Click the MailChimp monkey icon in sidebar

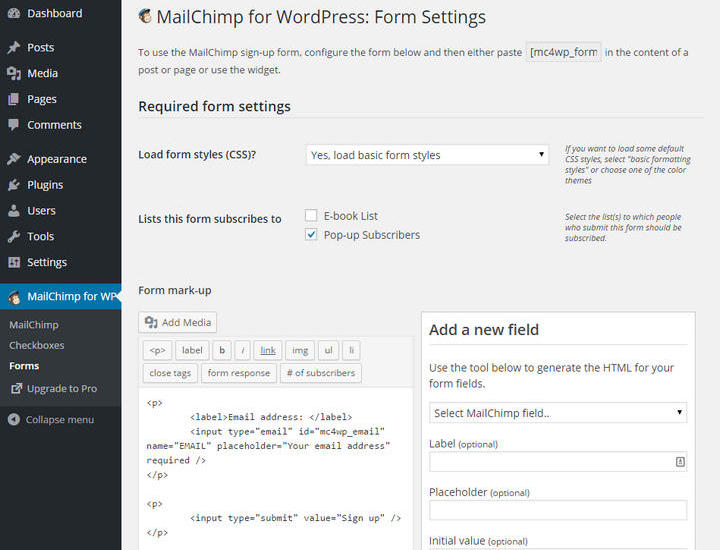(14, 297)
